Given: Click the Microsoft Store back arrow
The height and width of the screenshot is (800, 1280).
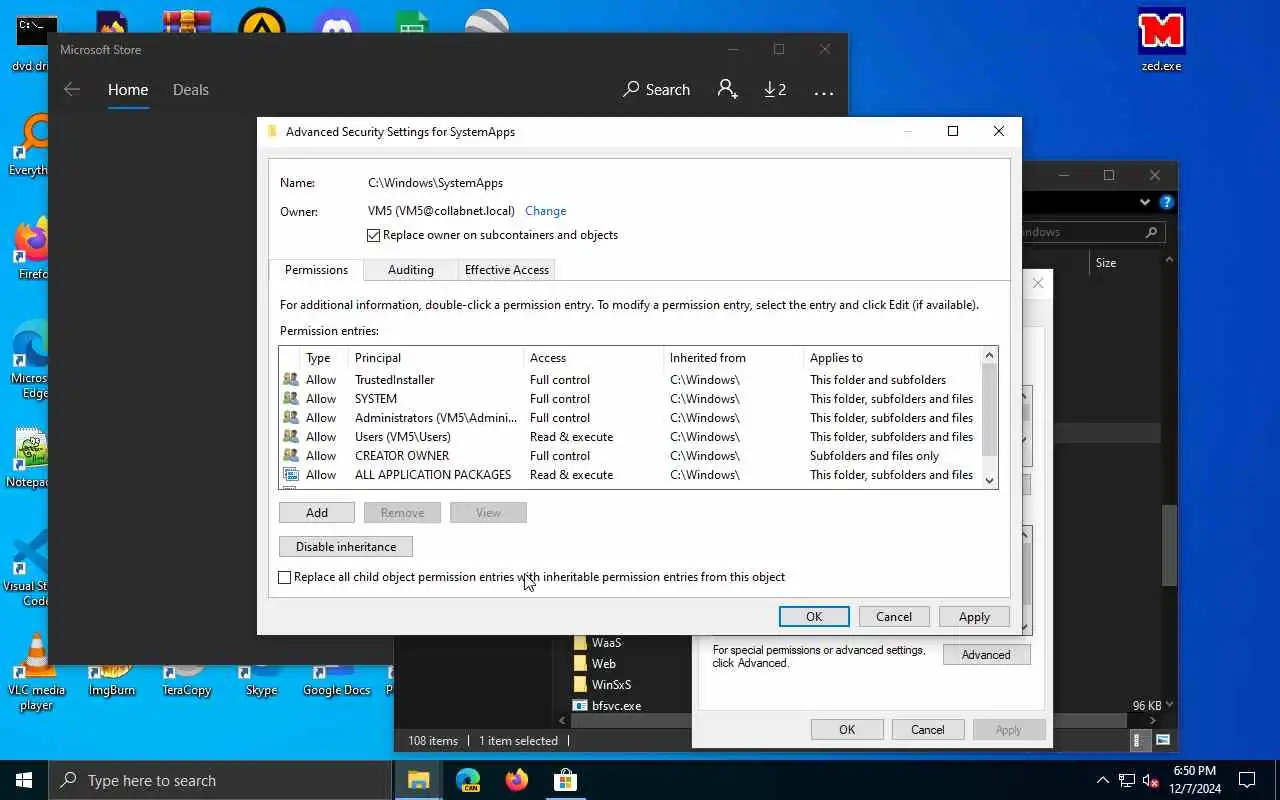Looking at the screenshot, I should 72,89.
